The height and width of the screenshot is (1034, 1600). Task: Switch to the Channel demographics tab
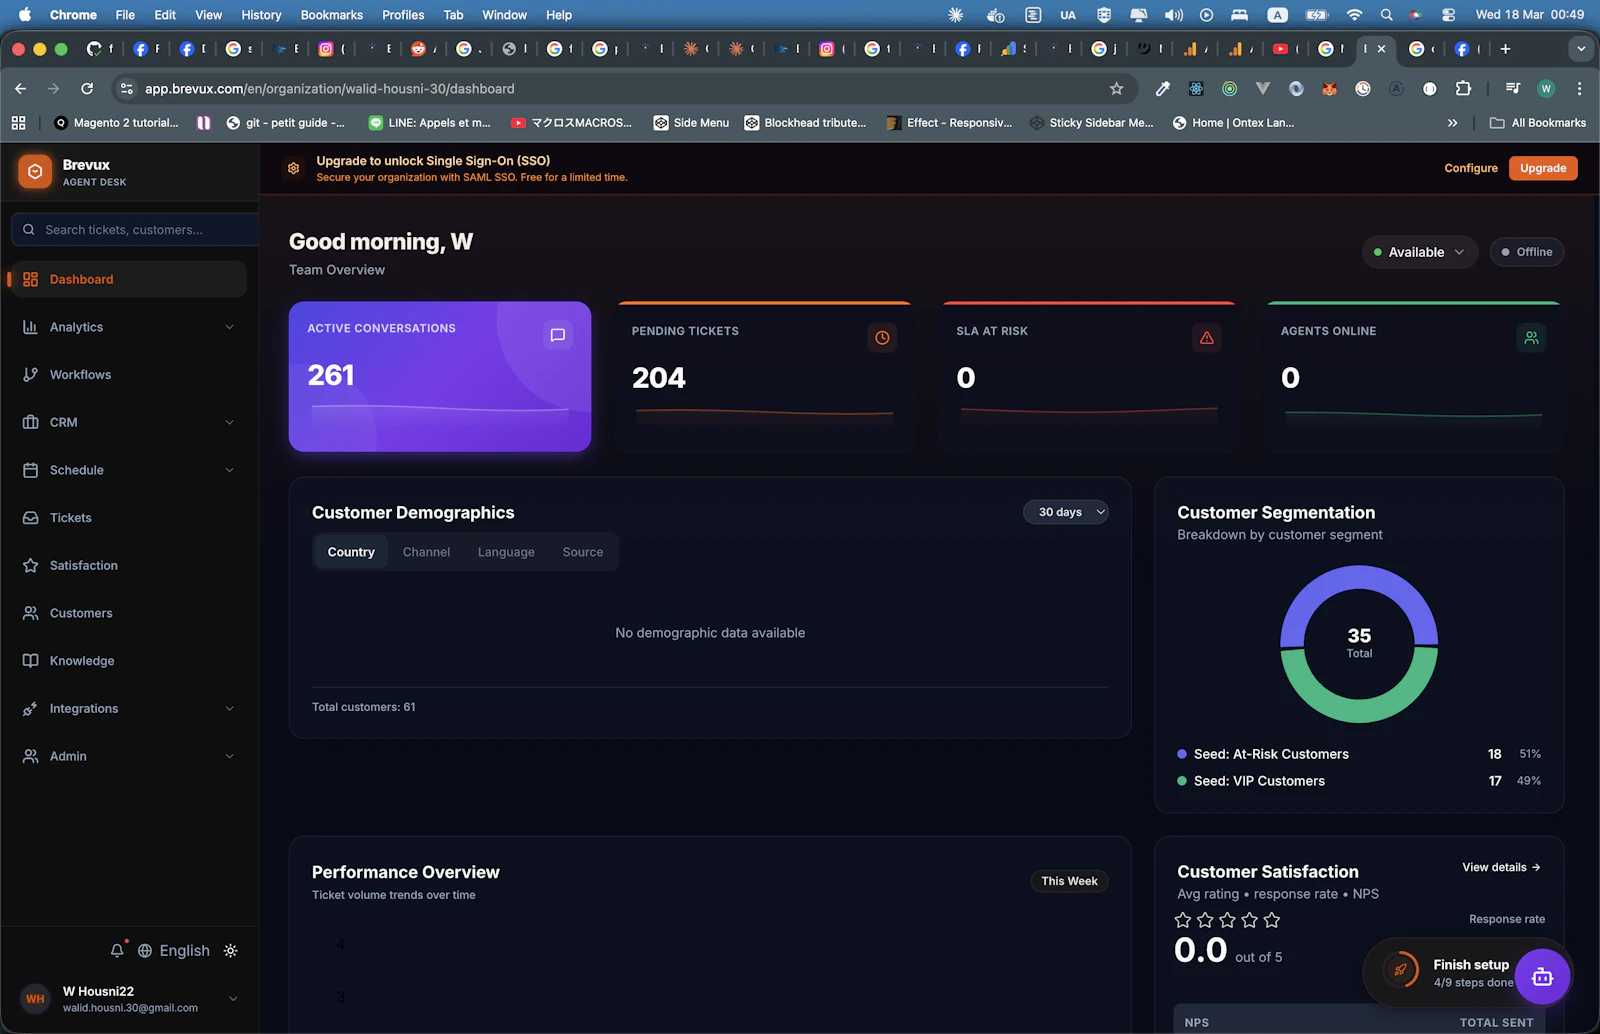click(x=426, y=551)
